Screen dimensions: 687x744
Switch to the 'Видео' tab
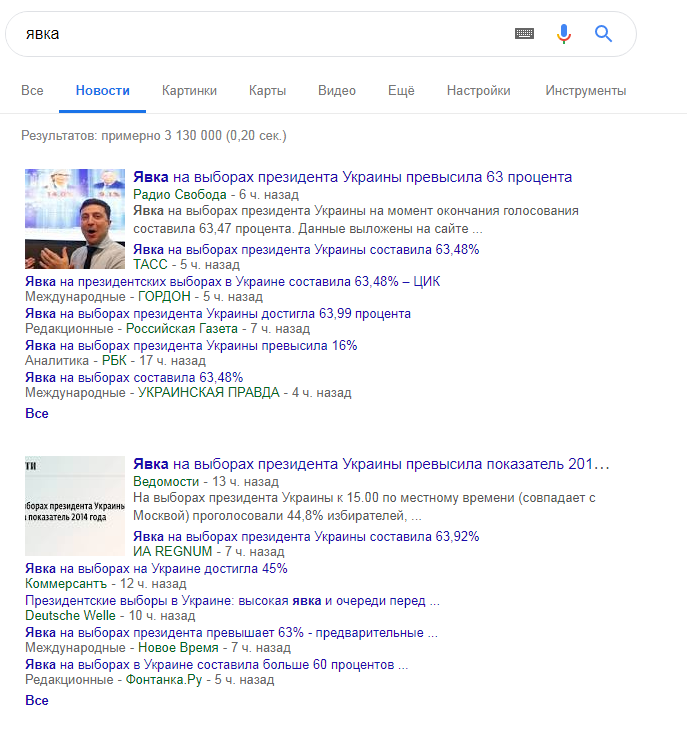pos(337,91)
